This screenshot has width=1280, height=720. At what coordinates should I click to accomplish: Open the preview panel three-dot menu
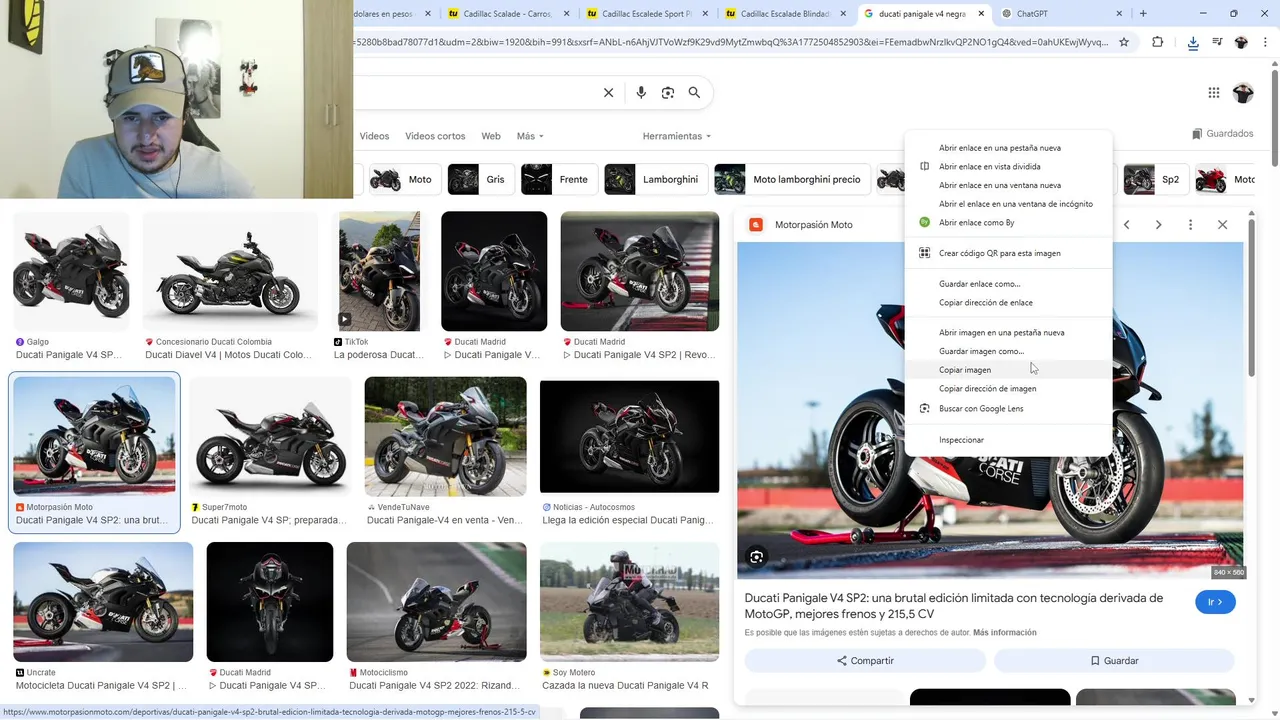(1190, 225)
